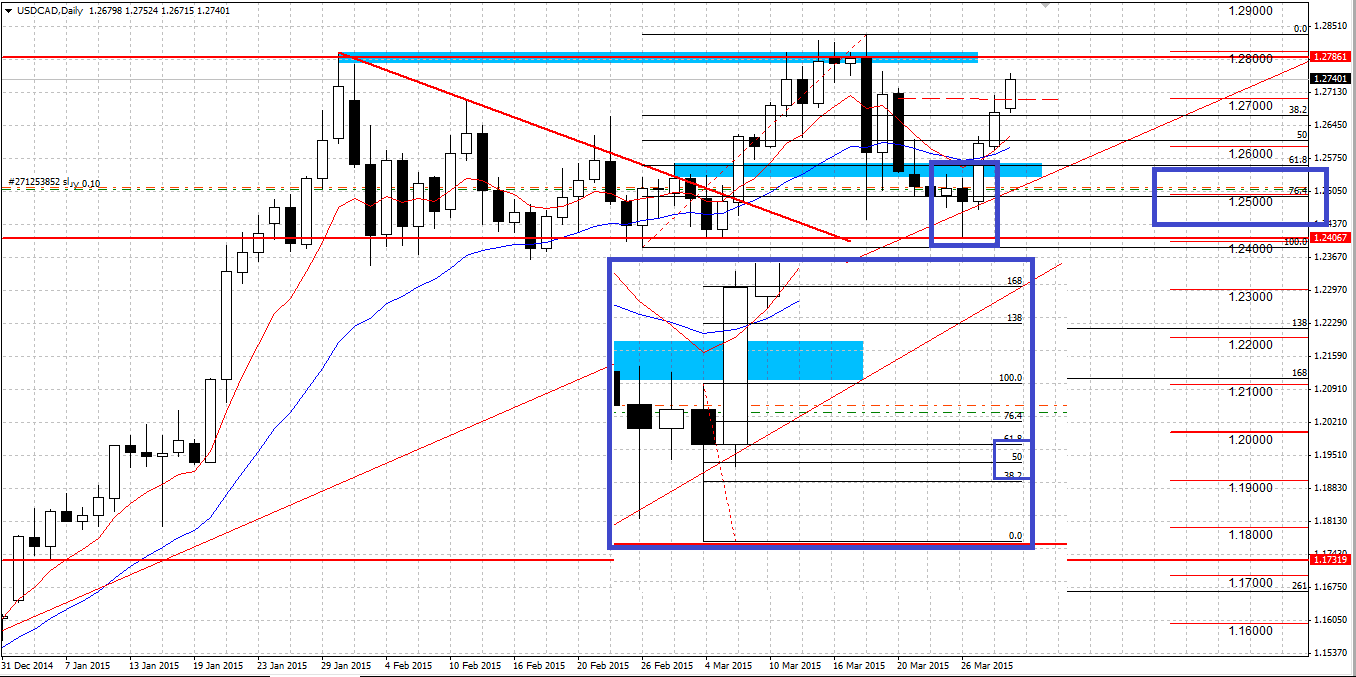Click the red price tag 1.27861

1331,59
